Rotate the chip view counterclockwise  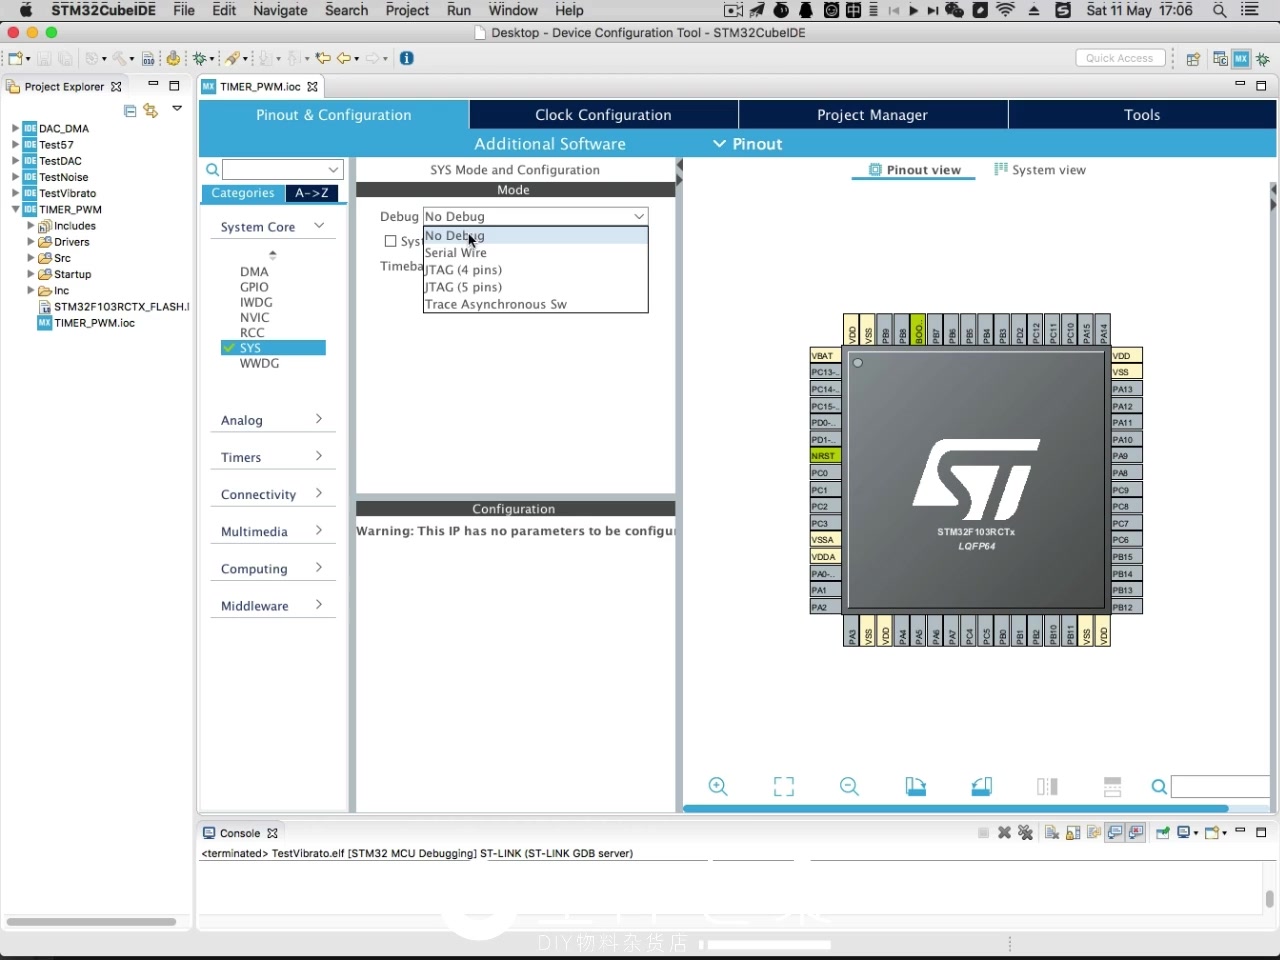pyautogui.click(x=982, y=787)
